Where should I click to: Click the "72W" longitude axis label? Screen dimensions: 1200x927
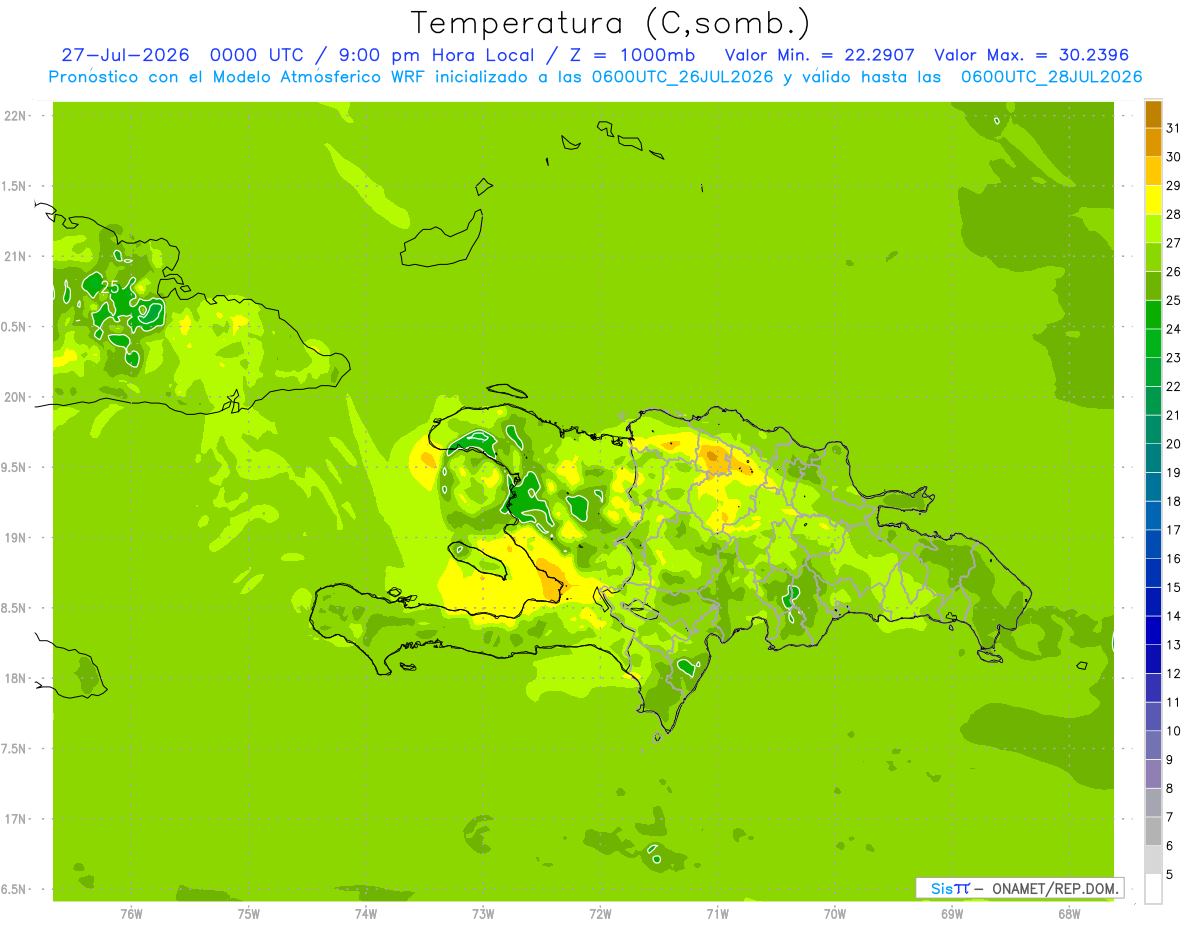pos(600,914)
